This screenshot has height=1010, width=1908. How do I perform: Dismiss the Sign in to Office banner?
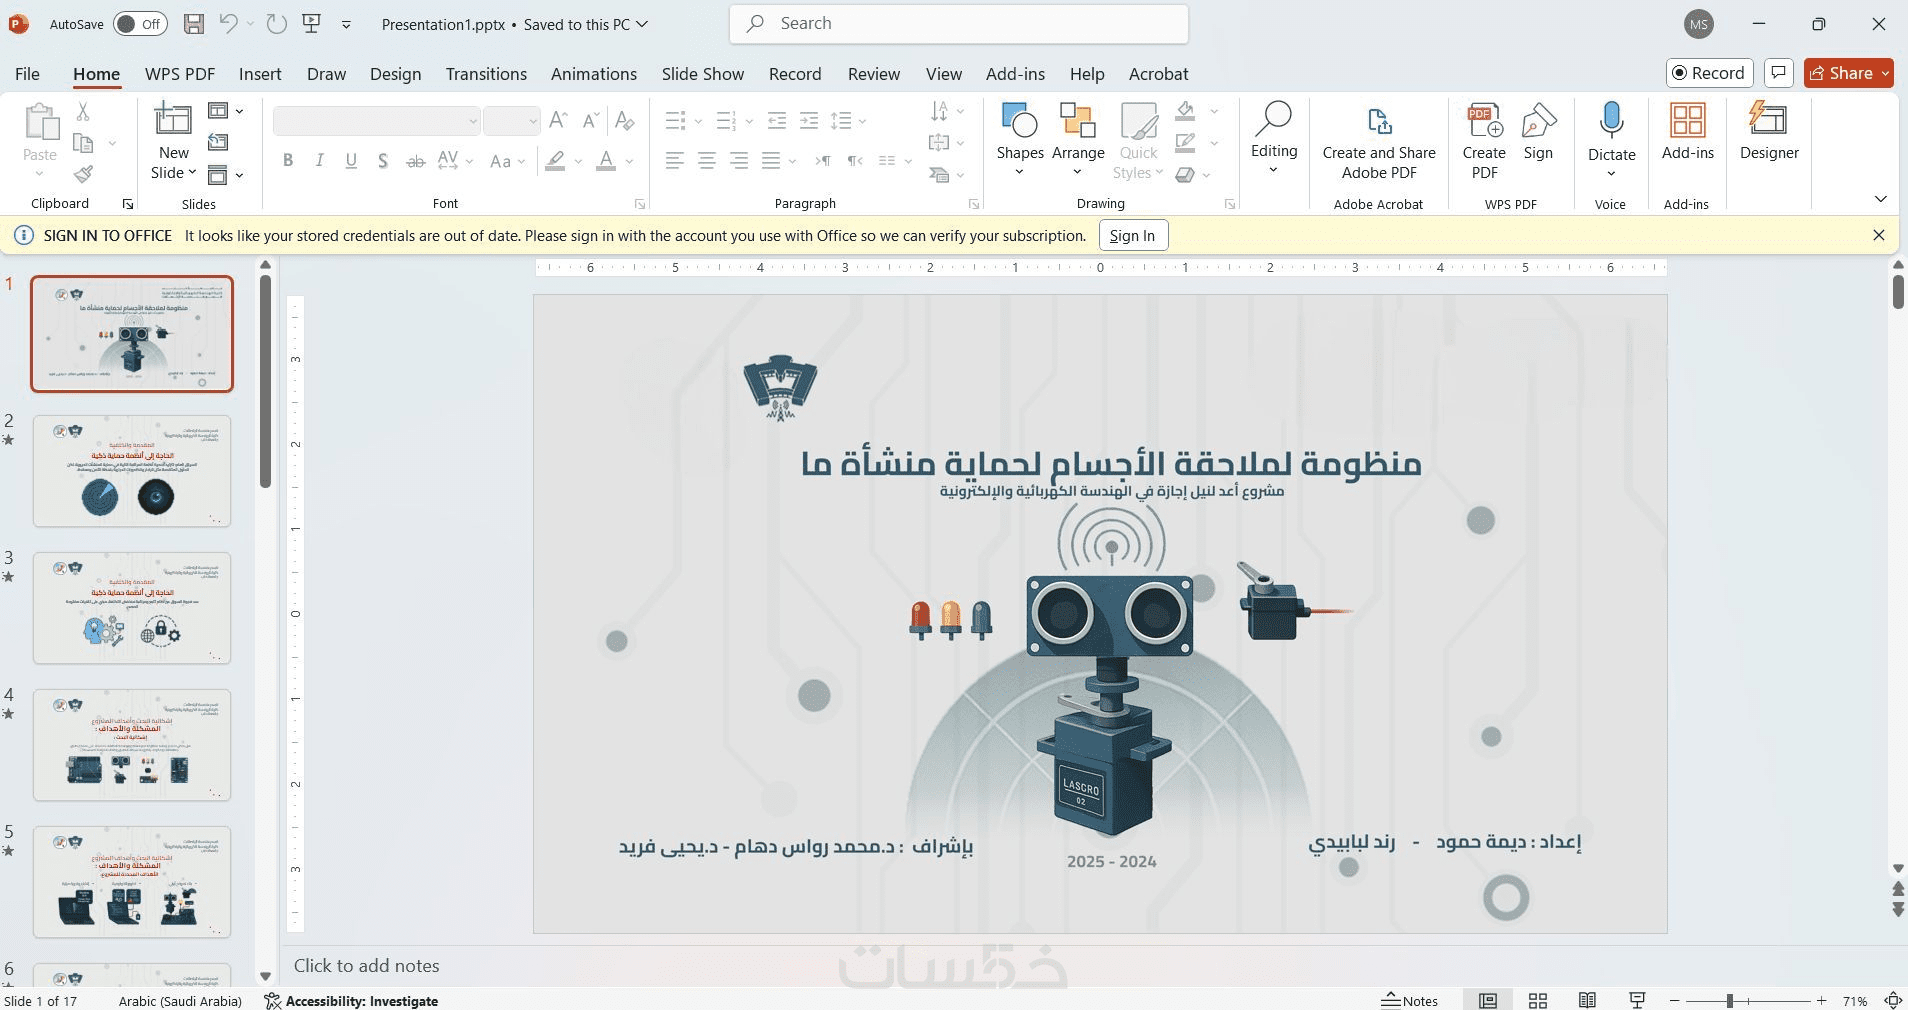[x=1879, y=235]
